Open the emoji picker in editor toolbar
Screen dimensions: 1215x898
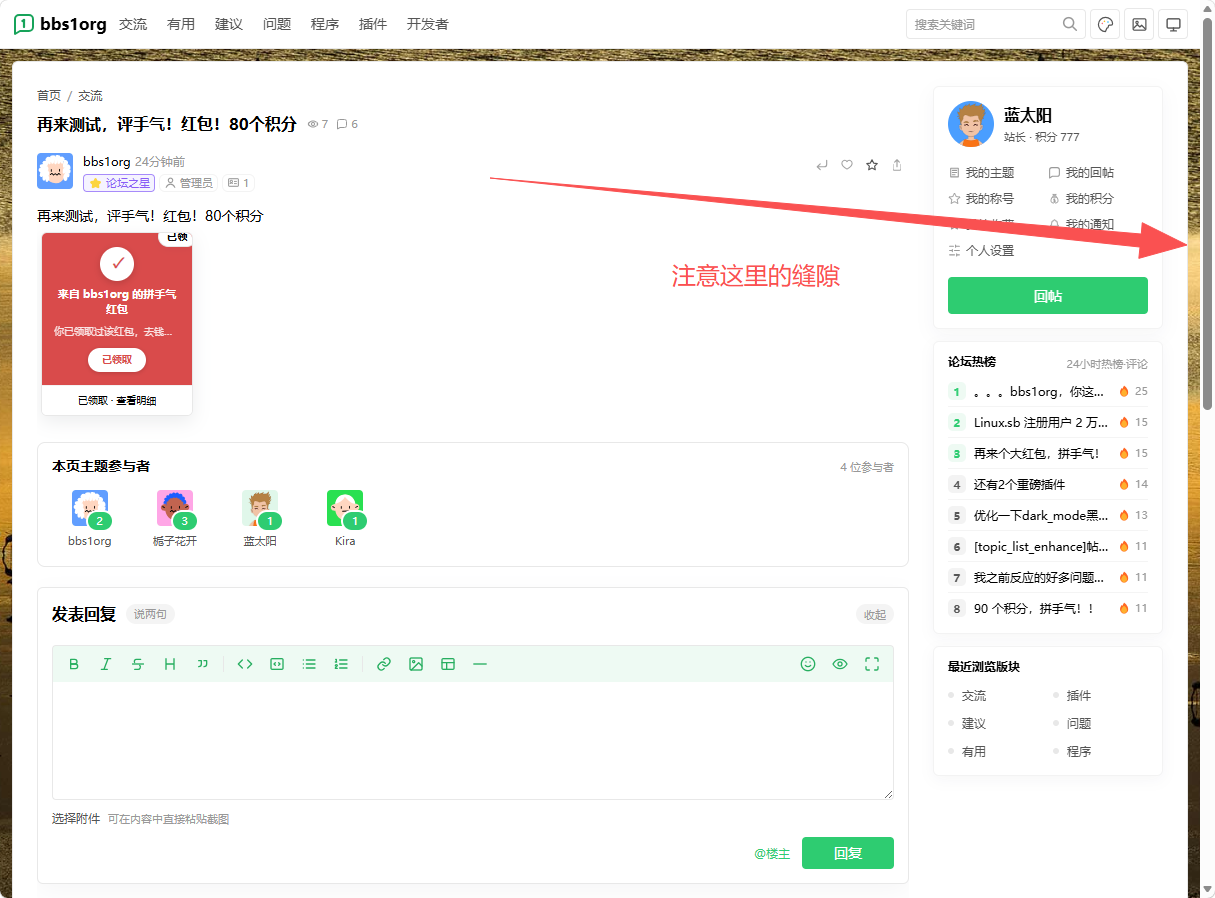(808, 664)
